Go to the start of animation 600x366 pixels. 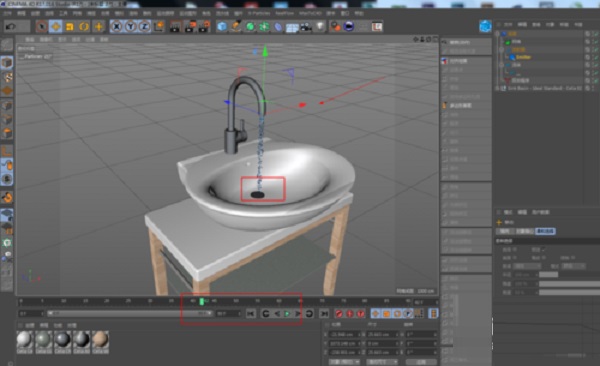pyautogui.click(x=251, y=314)
